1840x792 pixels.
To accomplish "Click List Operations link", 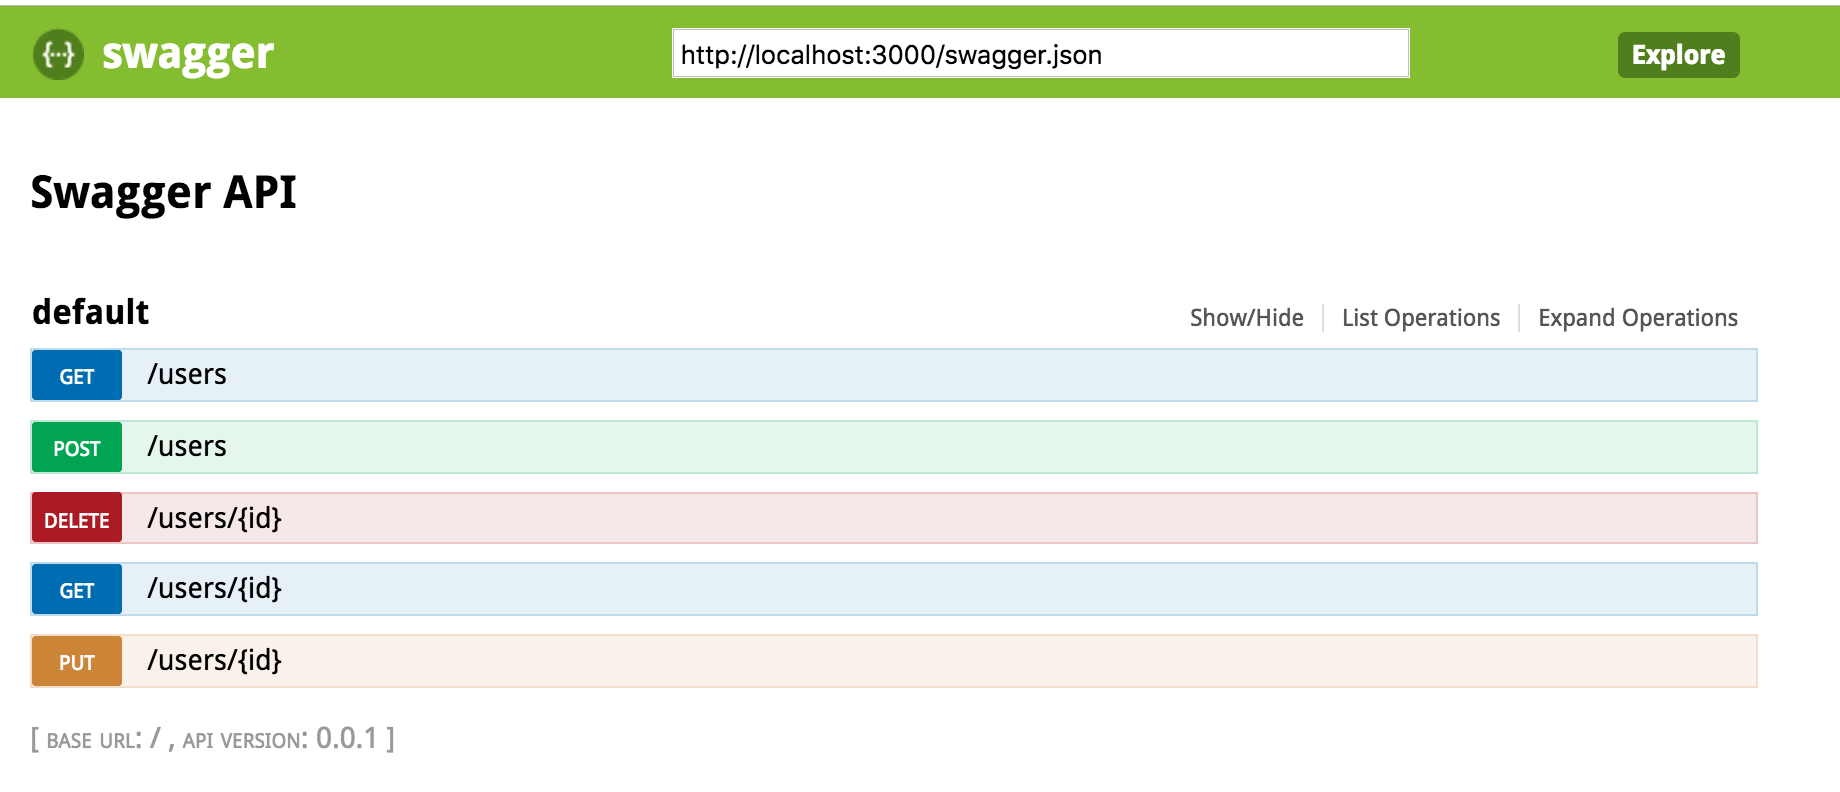I will coord(1420,318).
